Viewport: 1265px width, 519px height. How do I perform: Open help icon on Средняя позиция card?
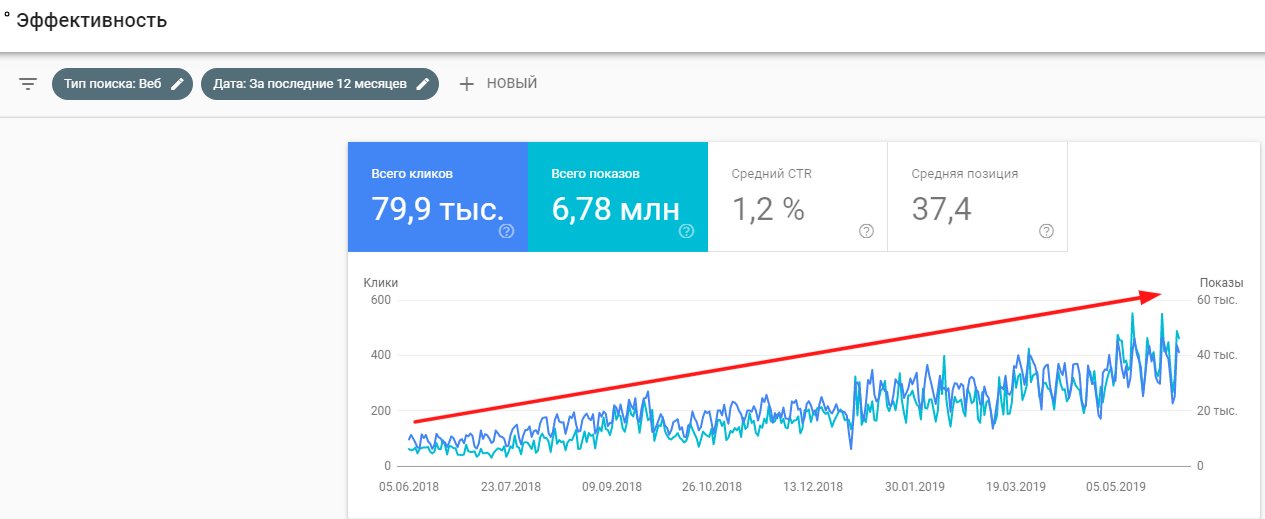click(1047, 231)
